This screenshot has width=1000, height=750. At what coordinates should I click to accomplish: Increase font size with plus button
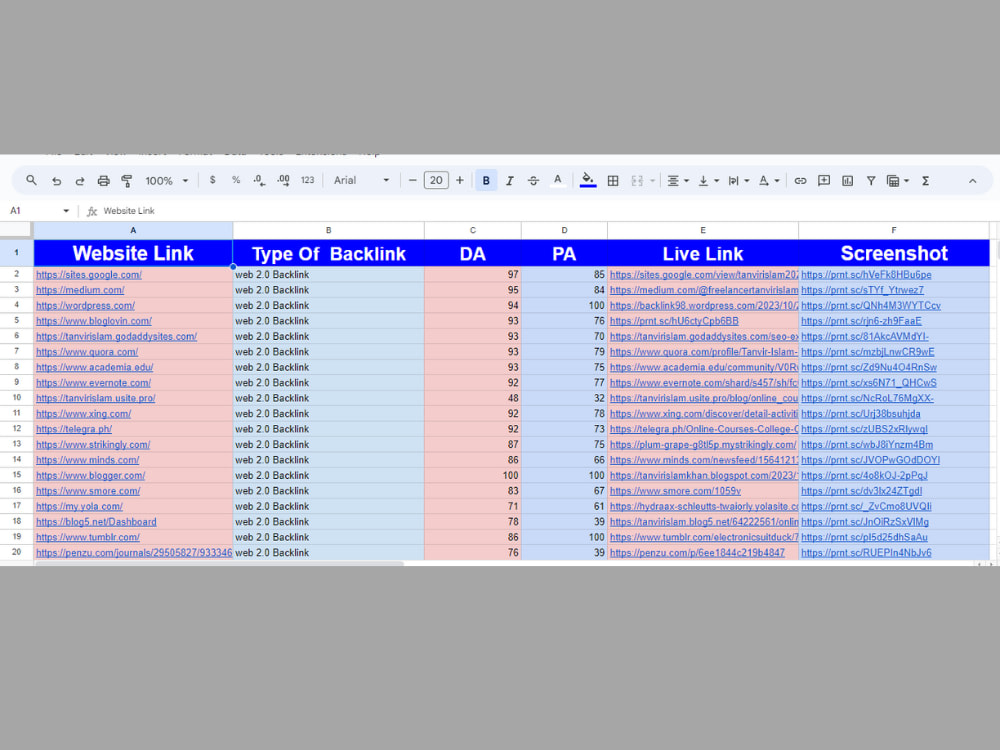point(460,180)
